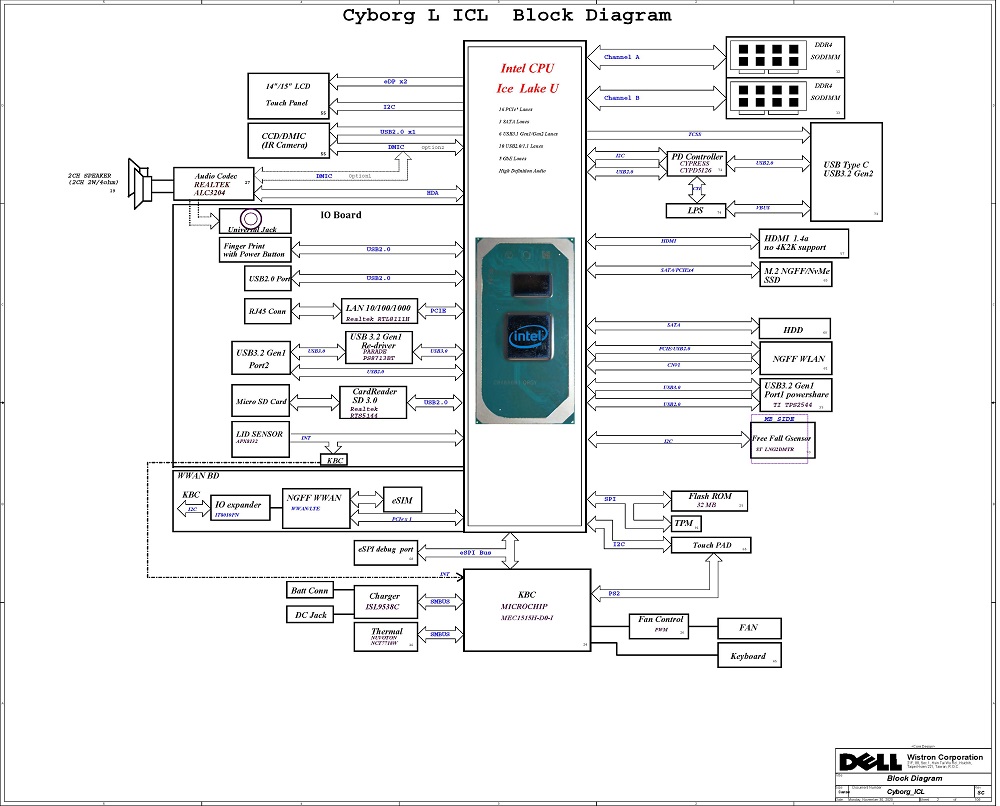Click the 'USB3.2 Gen1 Port1 powershare' block
Image resolution: width=1000 pixels, height=806 pixels.
(x=795, y=395)
